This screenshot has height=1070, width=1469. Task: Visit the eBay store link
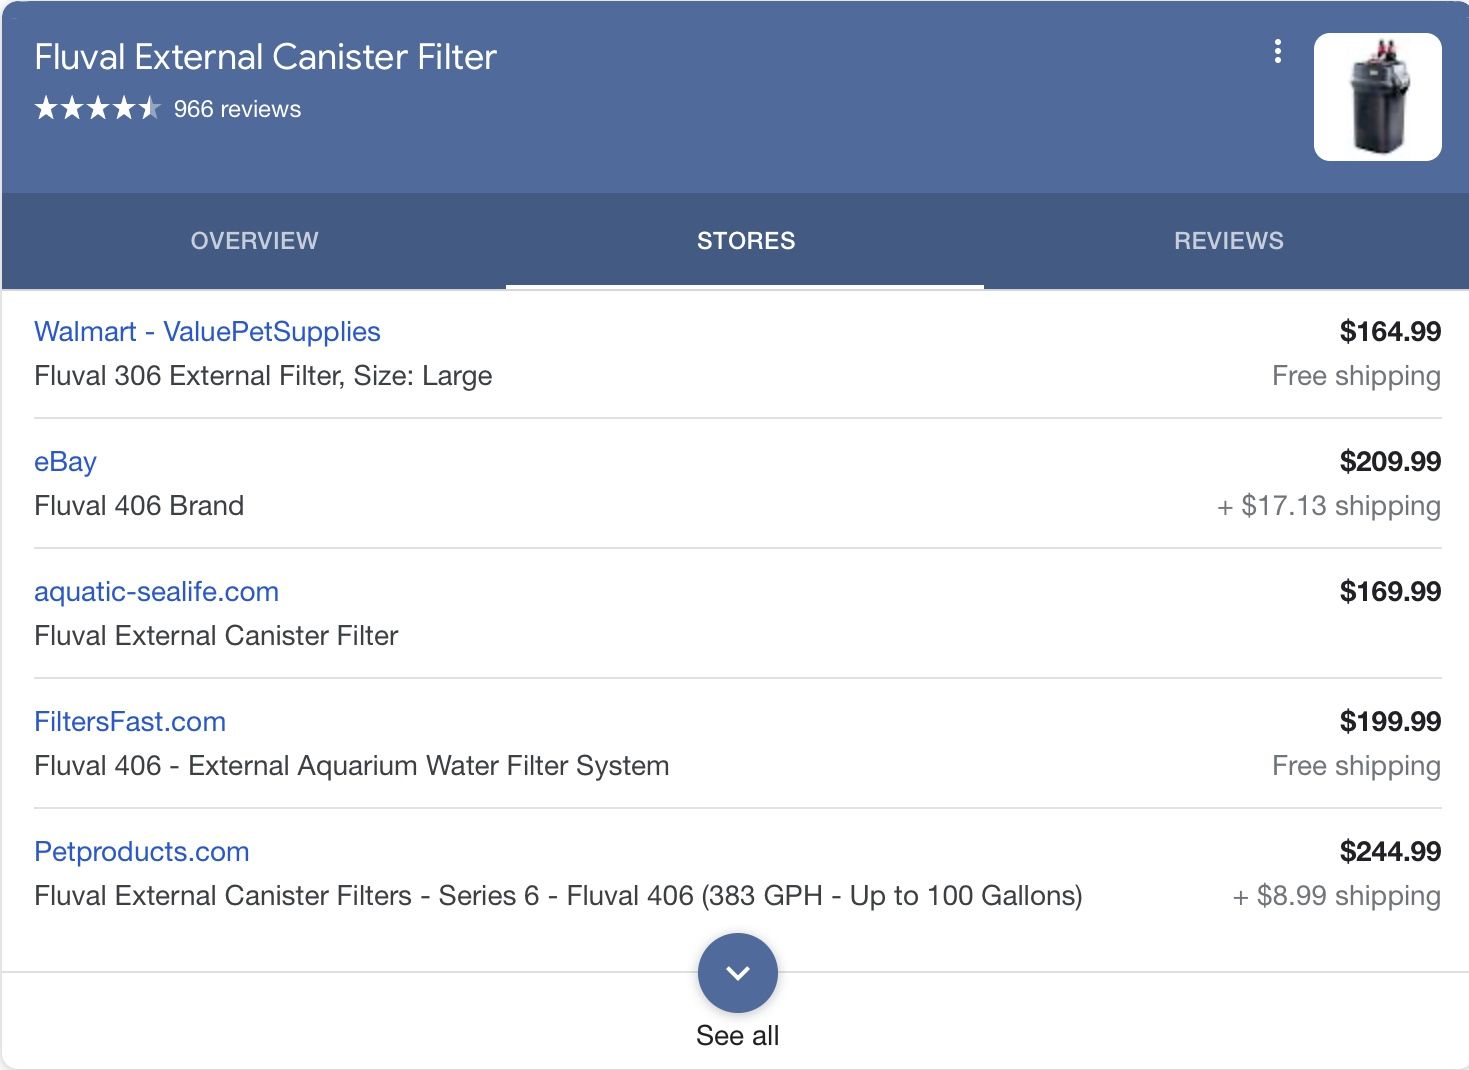coord(65,462)
